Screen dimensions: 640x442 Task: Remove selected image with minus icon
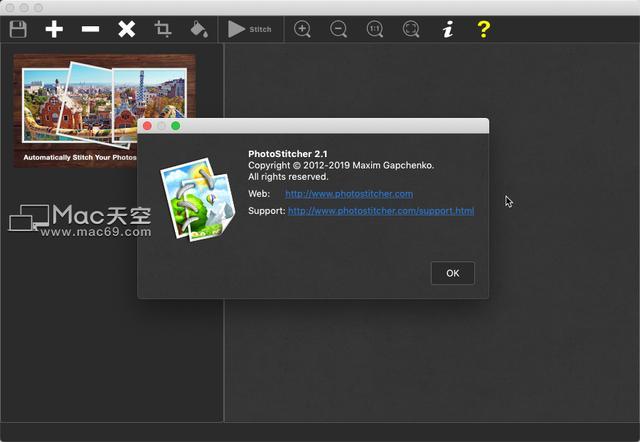pyautogui.click(x=90, y=29)
